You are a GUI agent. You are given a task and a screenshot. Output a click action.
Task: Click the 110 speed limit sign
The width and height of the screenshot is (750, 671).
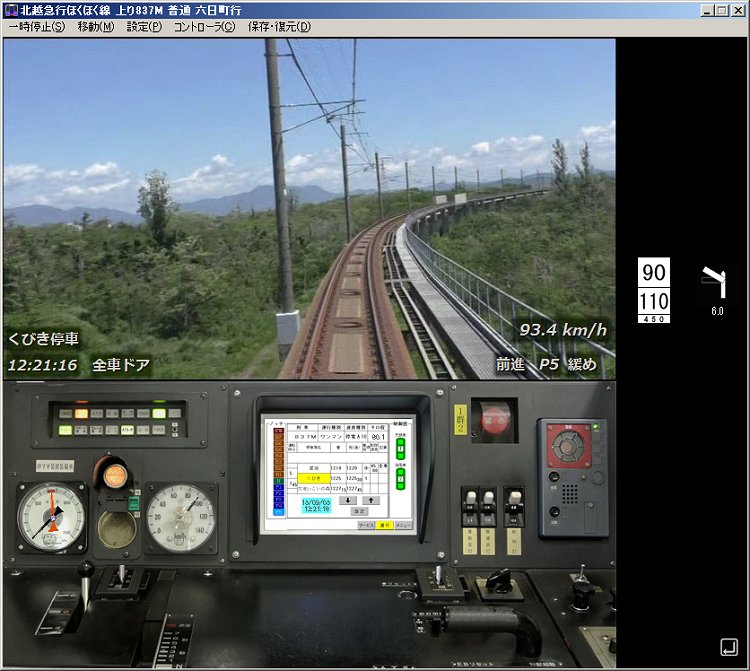point(653,301)
